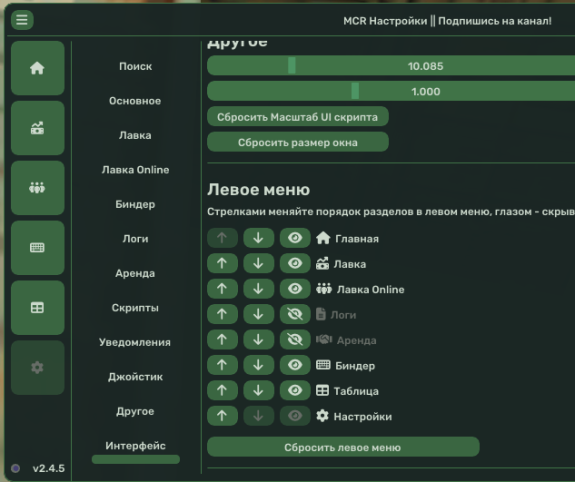Image resolution: width=575 pixels, height=482 pixels.
Task: Select the Скрипты menu section
Action: click(135, 308)
